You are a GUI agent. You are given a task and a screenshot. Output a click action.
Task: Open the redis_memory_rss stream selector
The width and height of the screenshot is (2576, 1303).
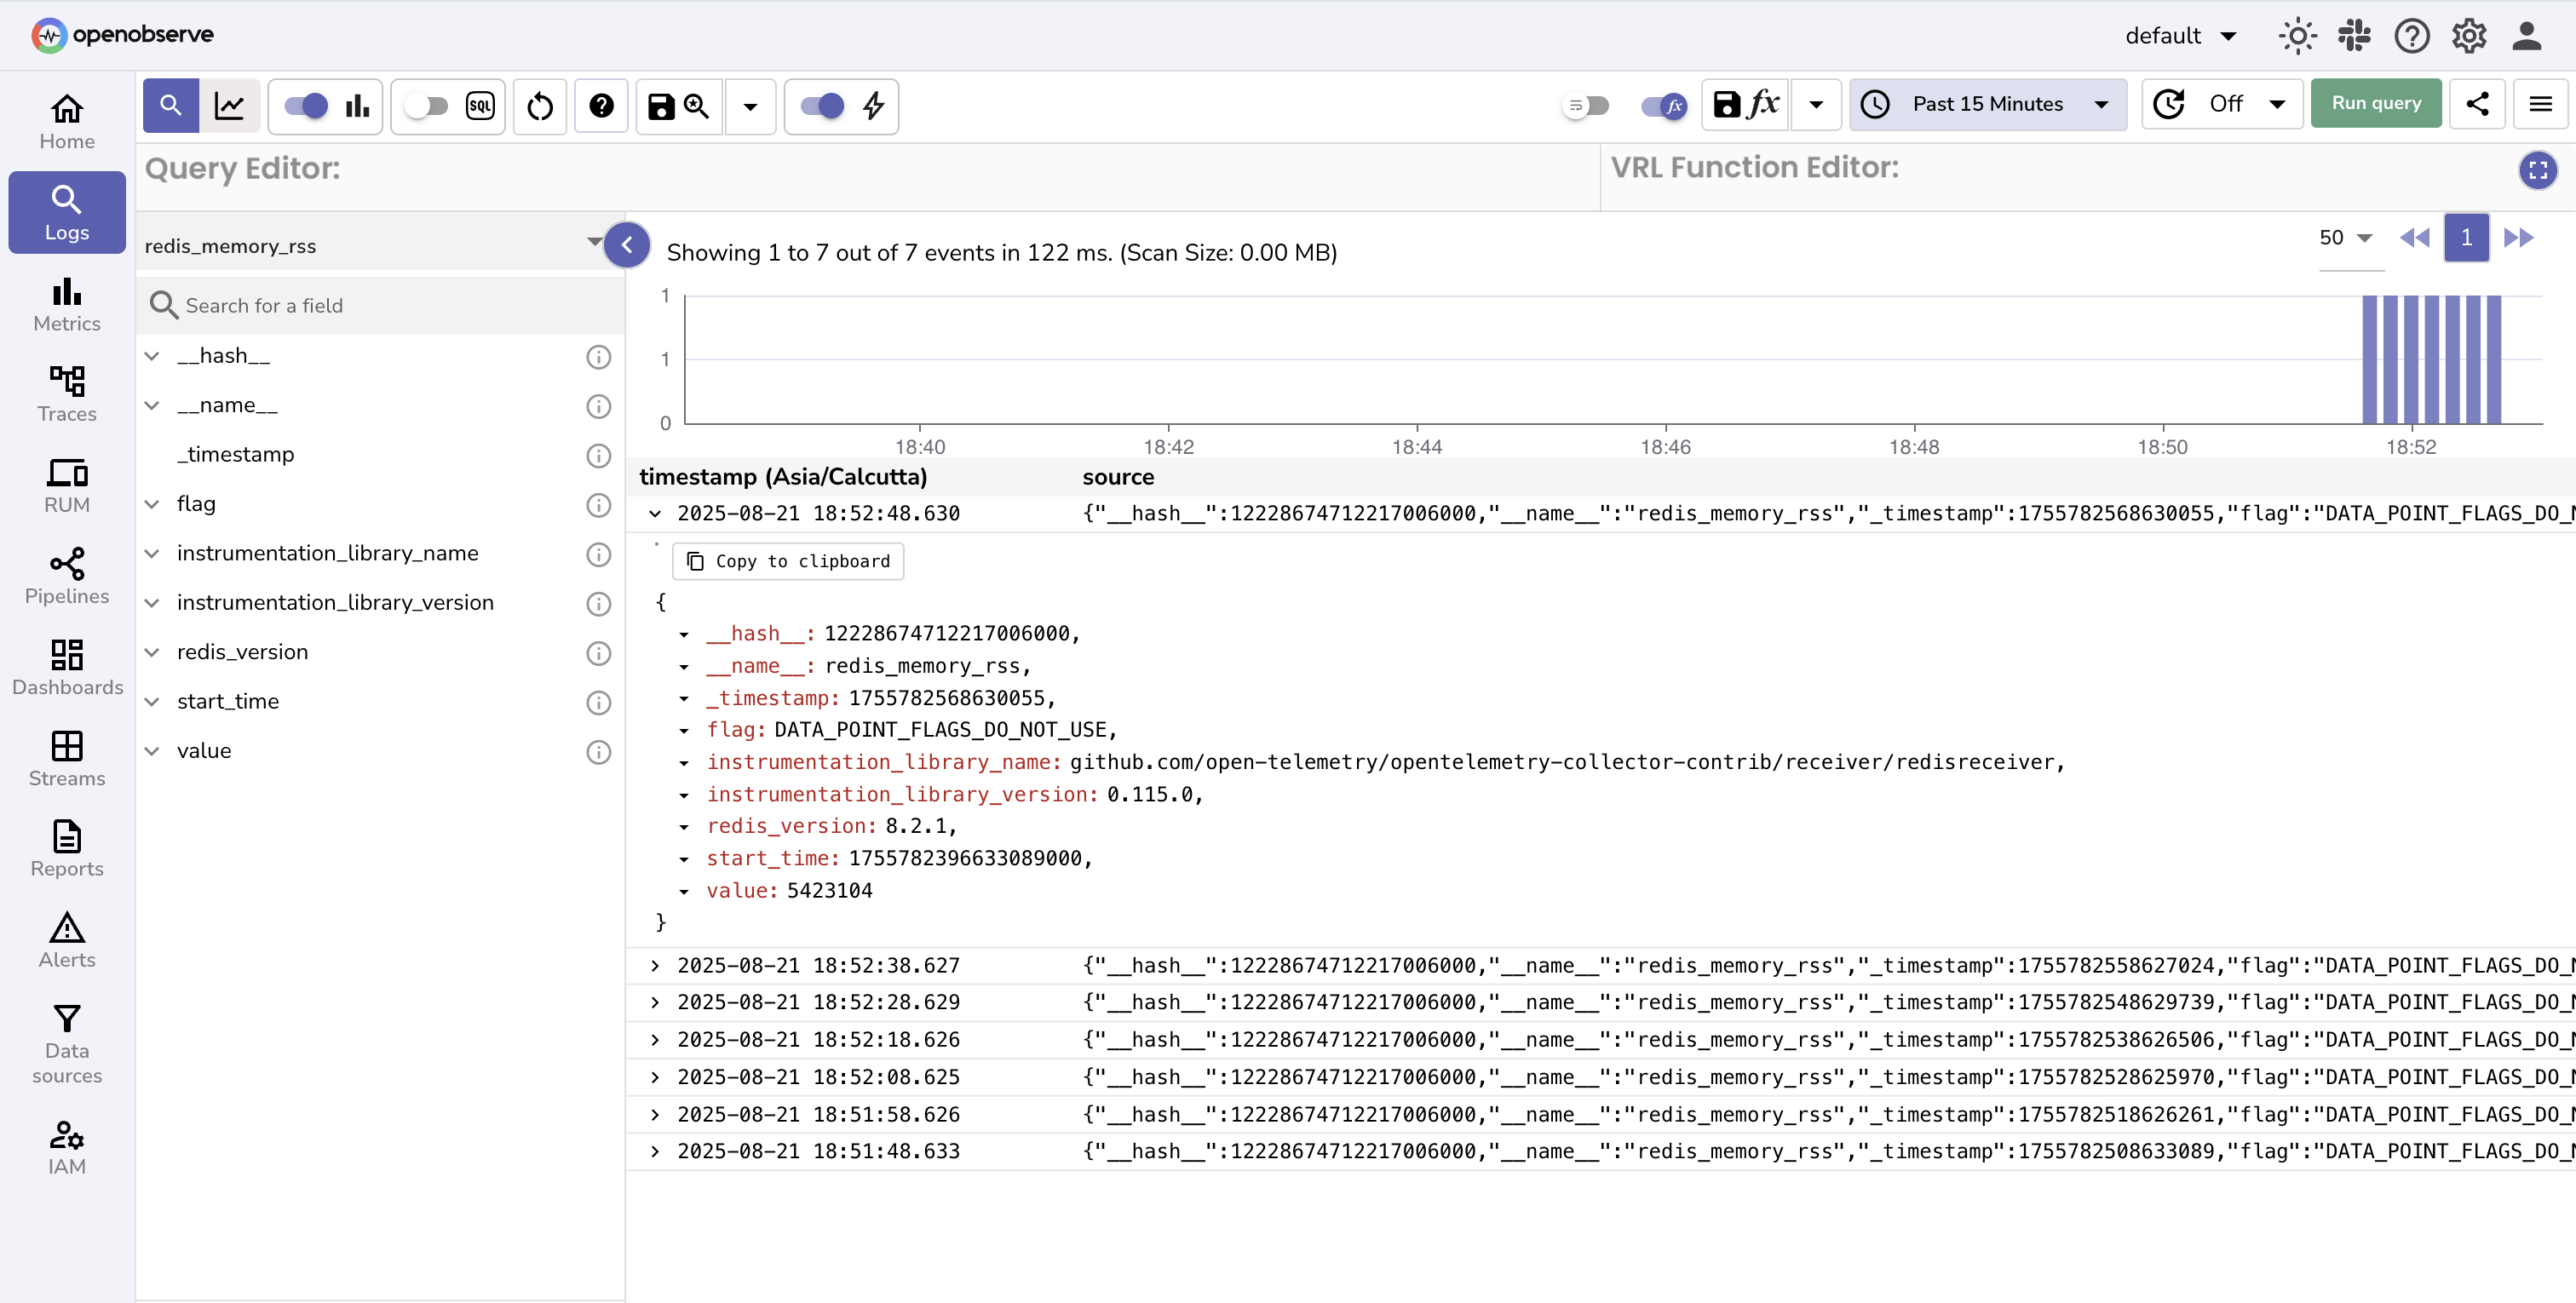[x=370, y=244]
